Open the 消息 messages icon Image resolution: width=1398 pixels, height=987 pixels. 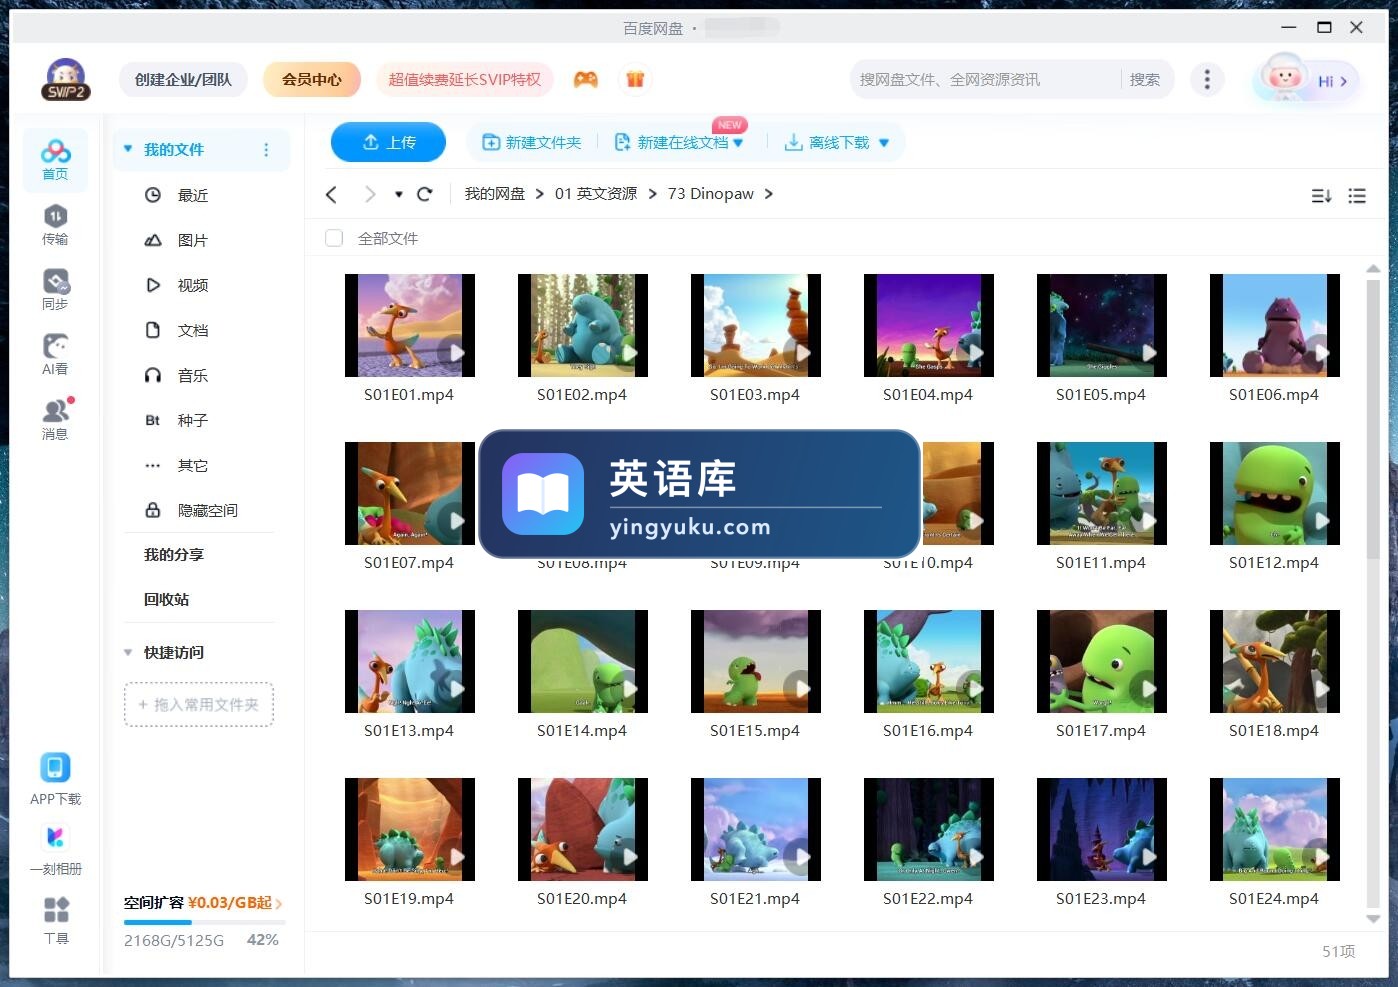pyautogui.click(x=55, y=420)
